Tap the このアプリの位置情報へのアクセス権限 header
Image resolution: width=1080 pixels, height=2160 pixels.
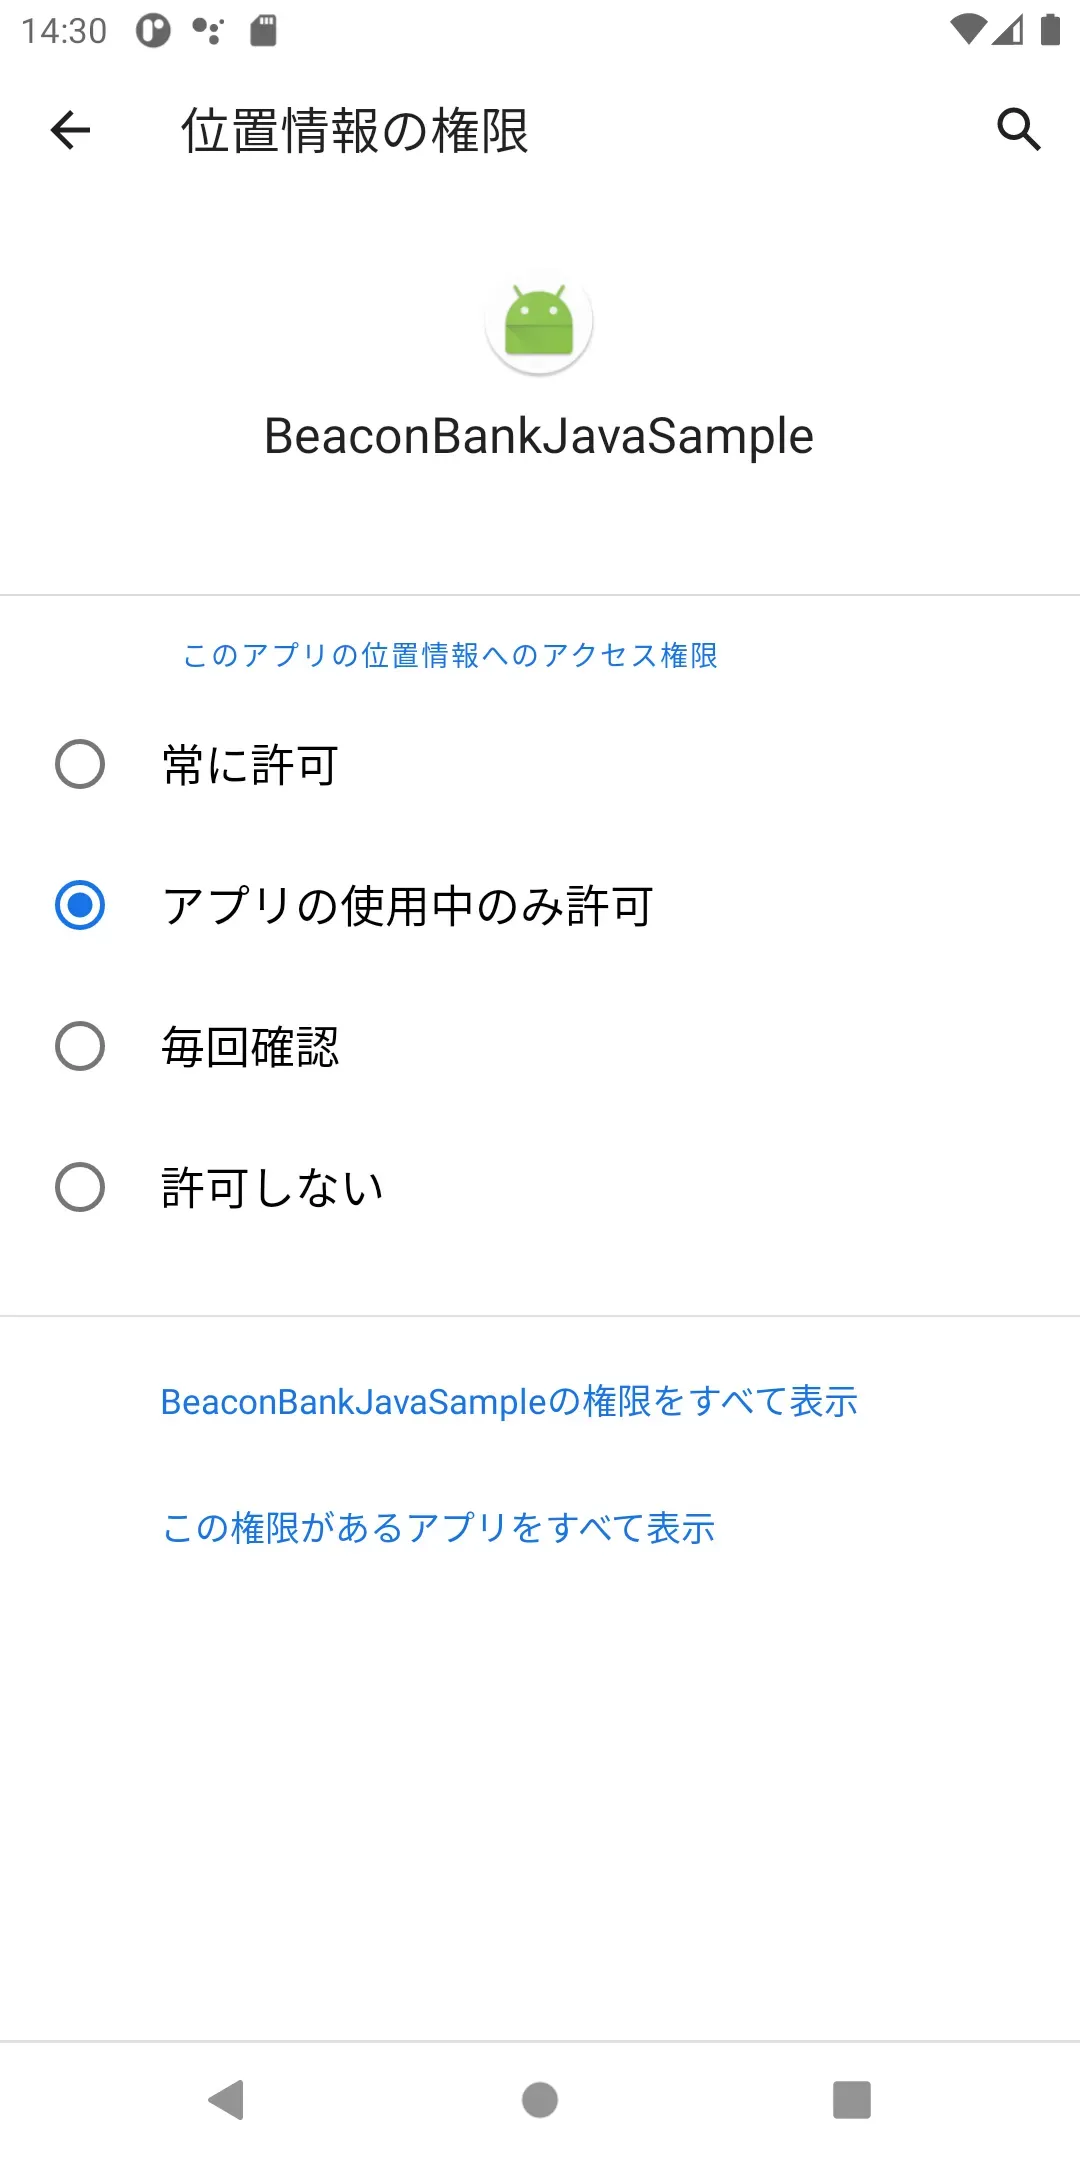450,656
